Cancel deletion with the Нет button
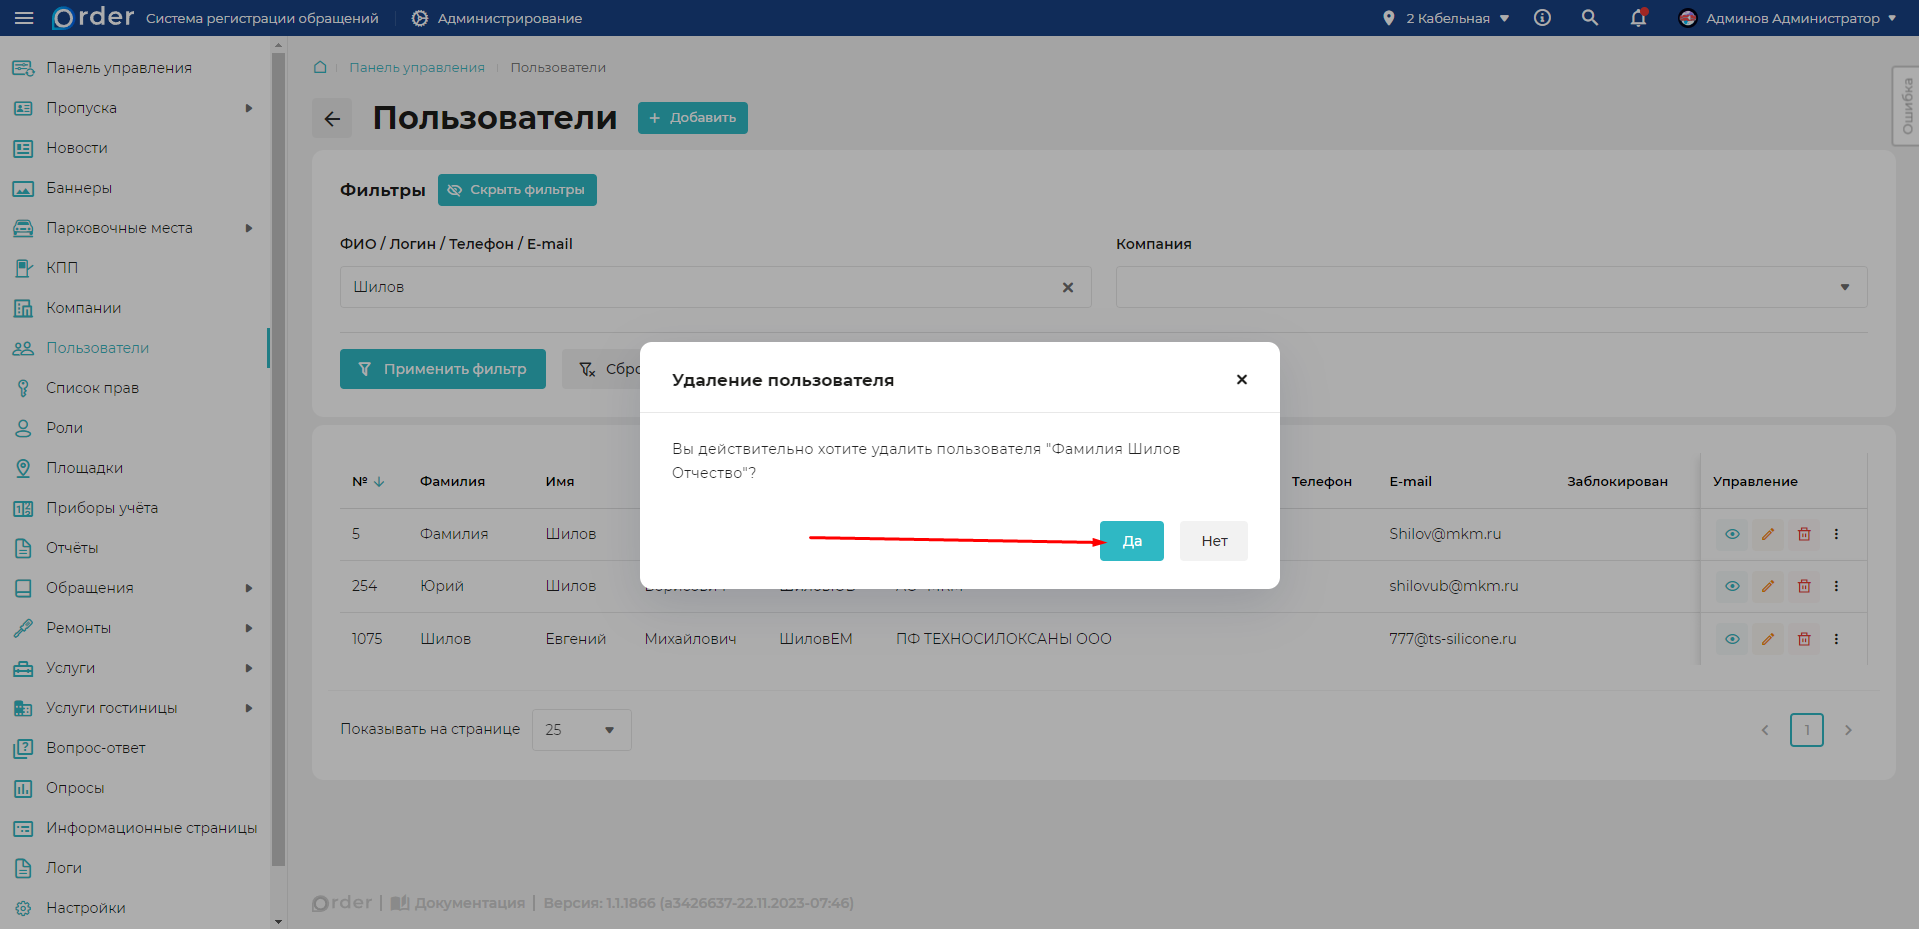Image resolution: width=1919 pixels, height=929 pixels. (x=1213, y=541)
